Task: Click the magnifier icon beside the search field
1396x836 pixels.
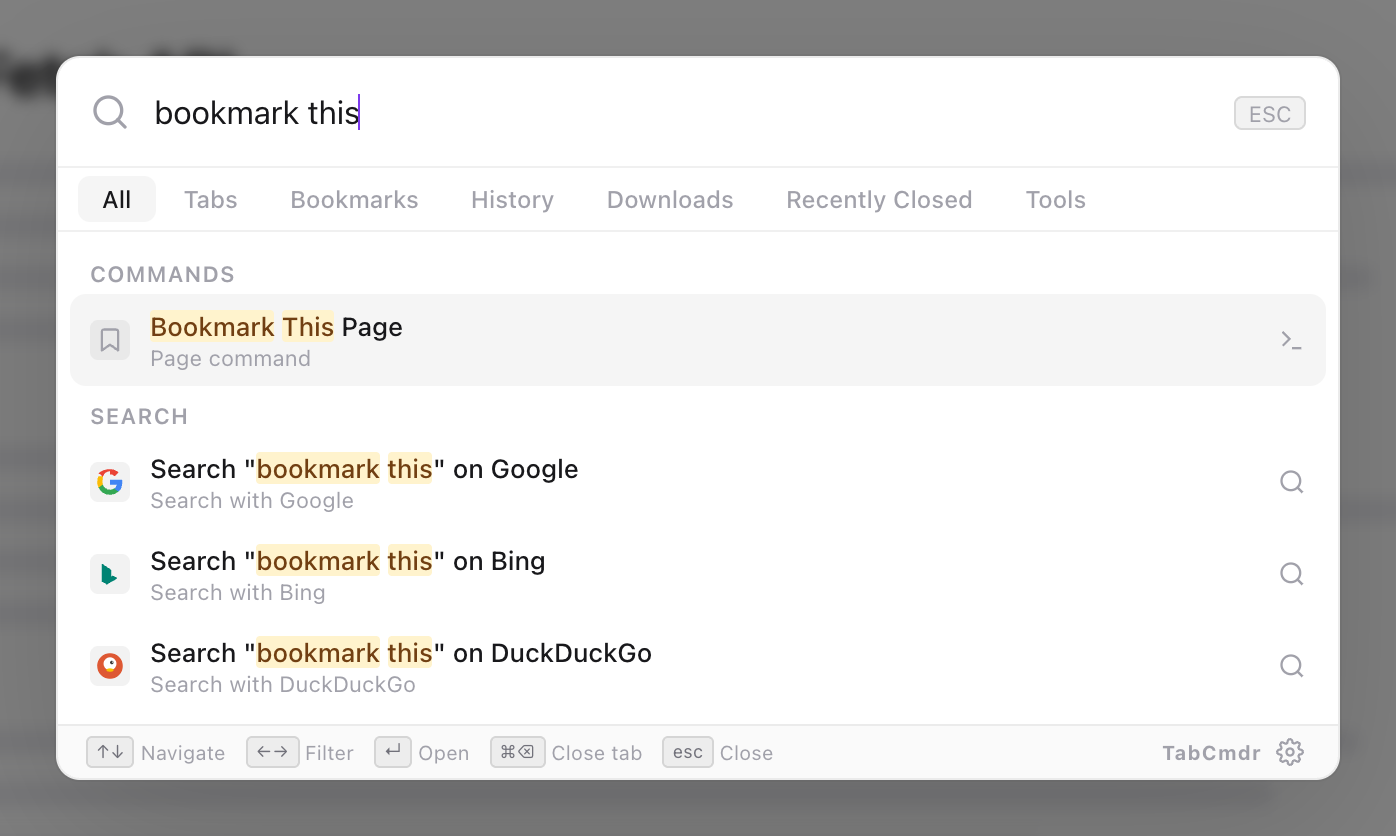Action: click(110, 112)
